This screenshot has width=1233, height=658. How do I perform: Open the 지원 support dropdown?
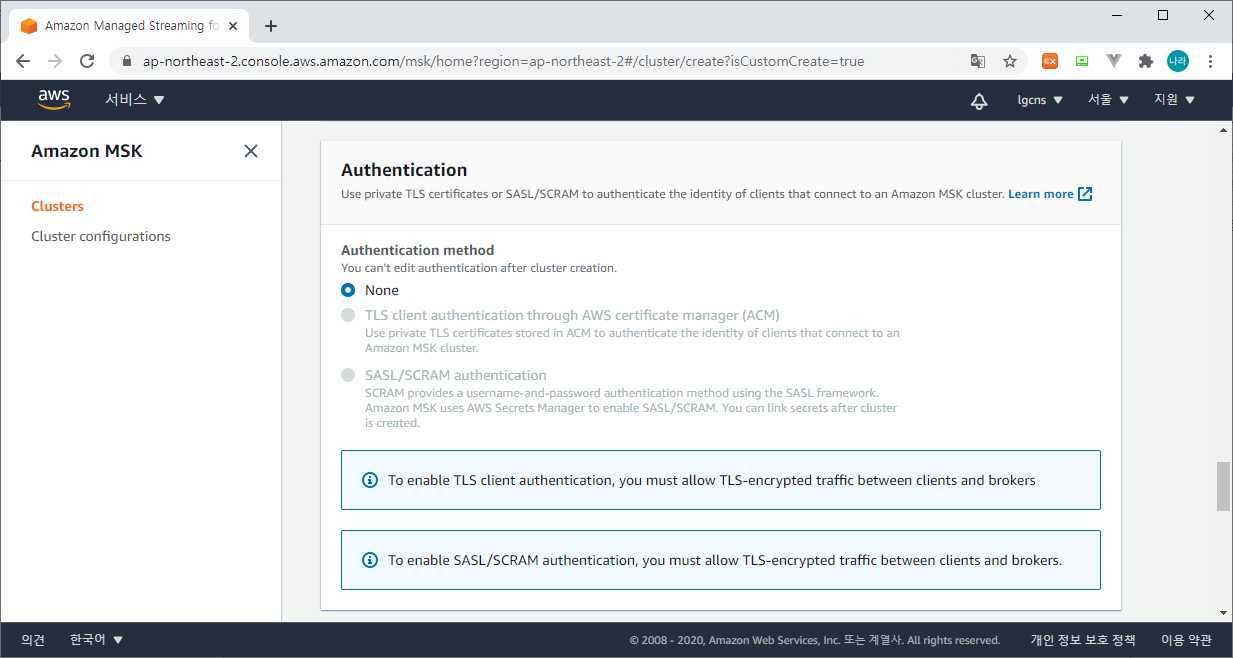click(x=1175, y=100)
